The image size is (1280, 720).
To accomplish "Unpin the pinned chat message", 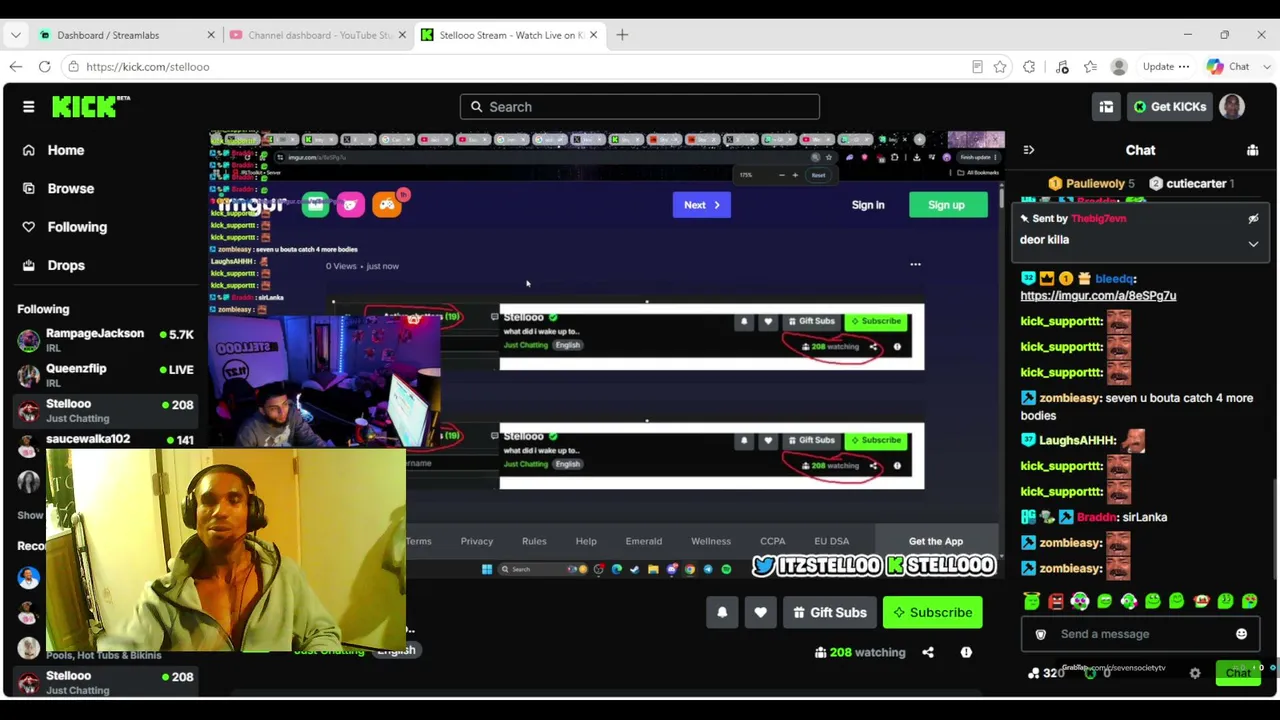I will pos(1253,218).
